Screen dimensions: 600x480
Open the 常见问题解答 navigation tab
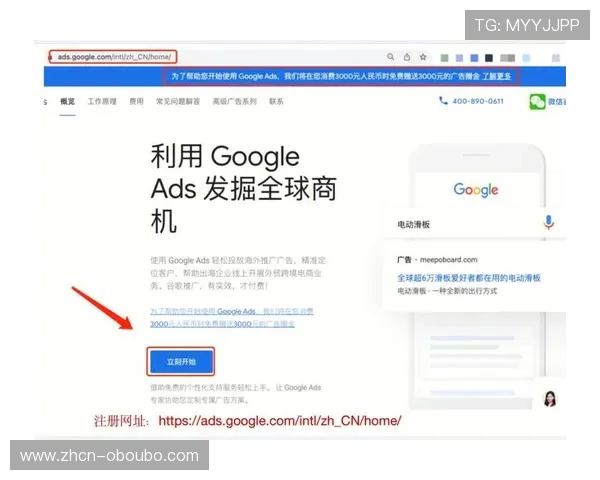[x=178, y=101]
